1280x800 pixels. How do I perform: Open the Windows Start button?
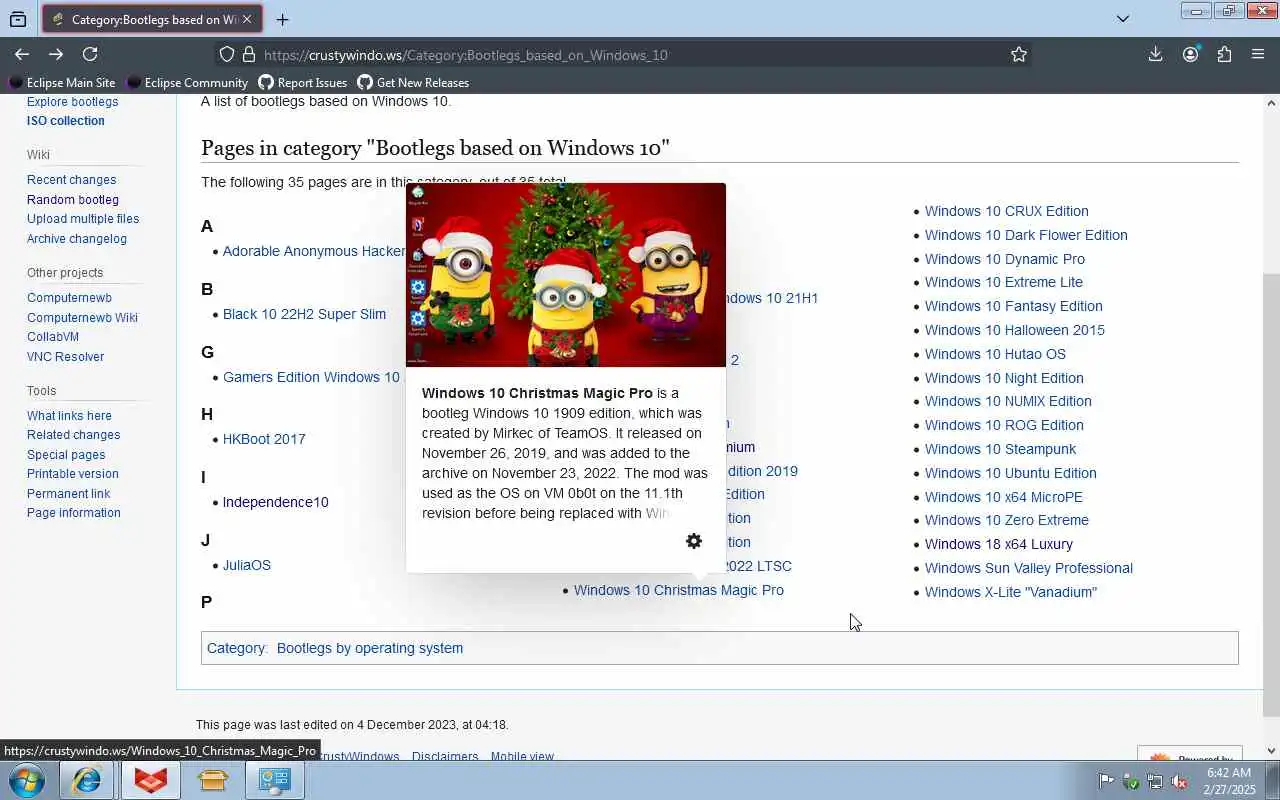(26, 780)
